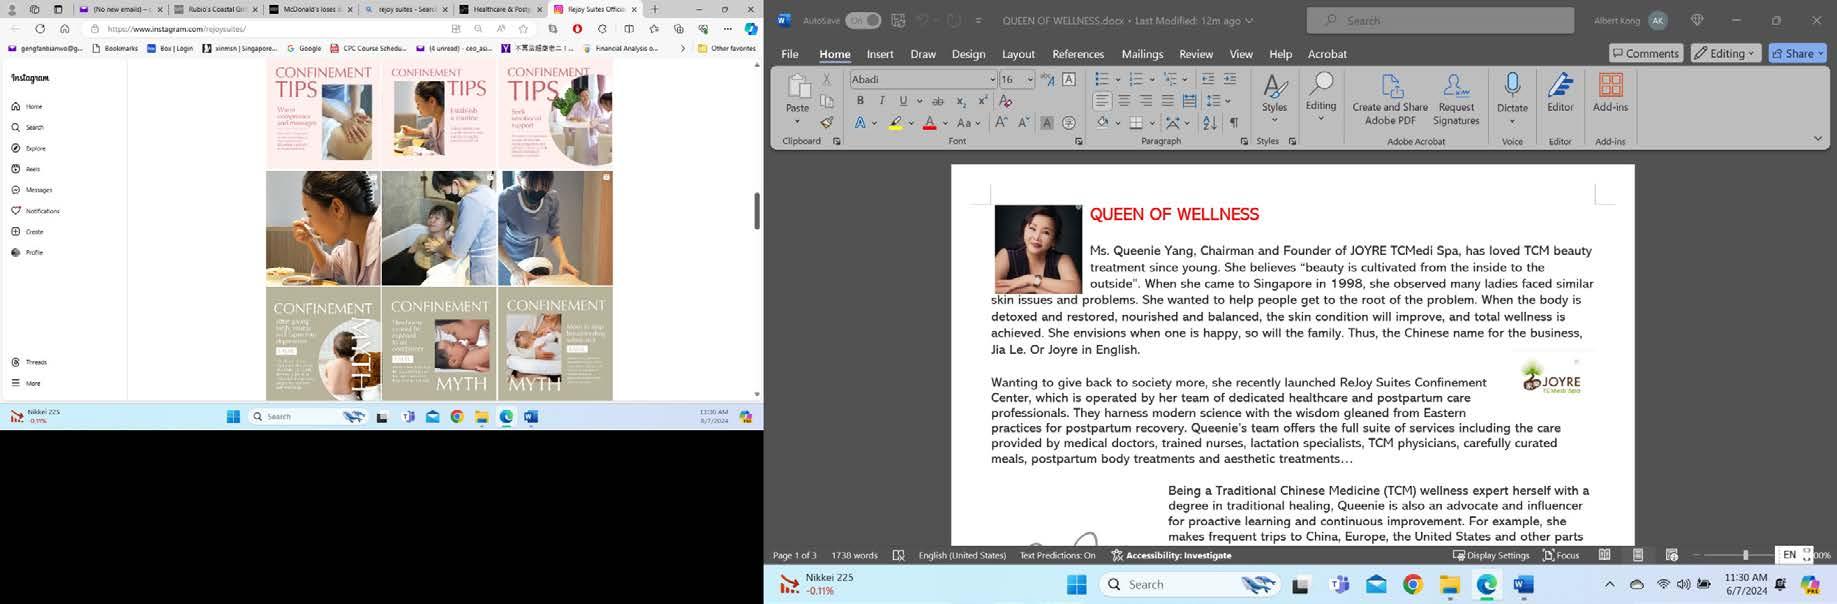Click the Bold button in Word
Viewport: 1837px width, 604px height.
coord(860,101)
